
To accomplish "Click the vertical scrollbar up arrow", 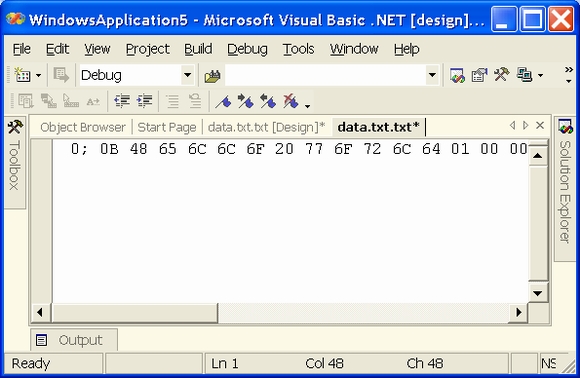I will click(x=538, y=156).
